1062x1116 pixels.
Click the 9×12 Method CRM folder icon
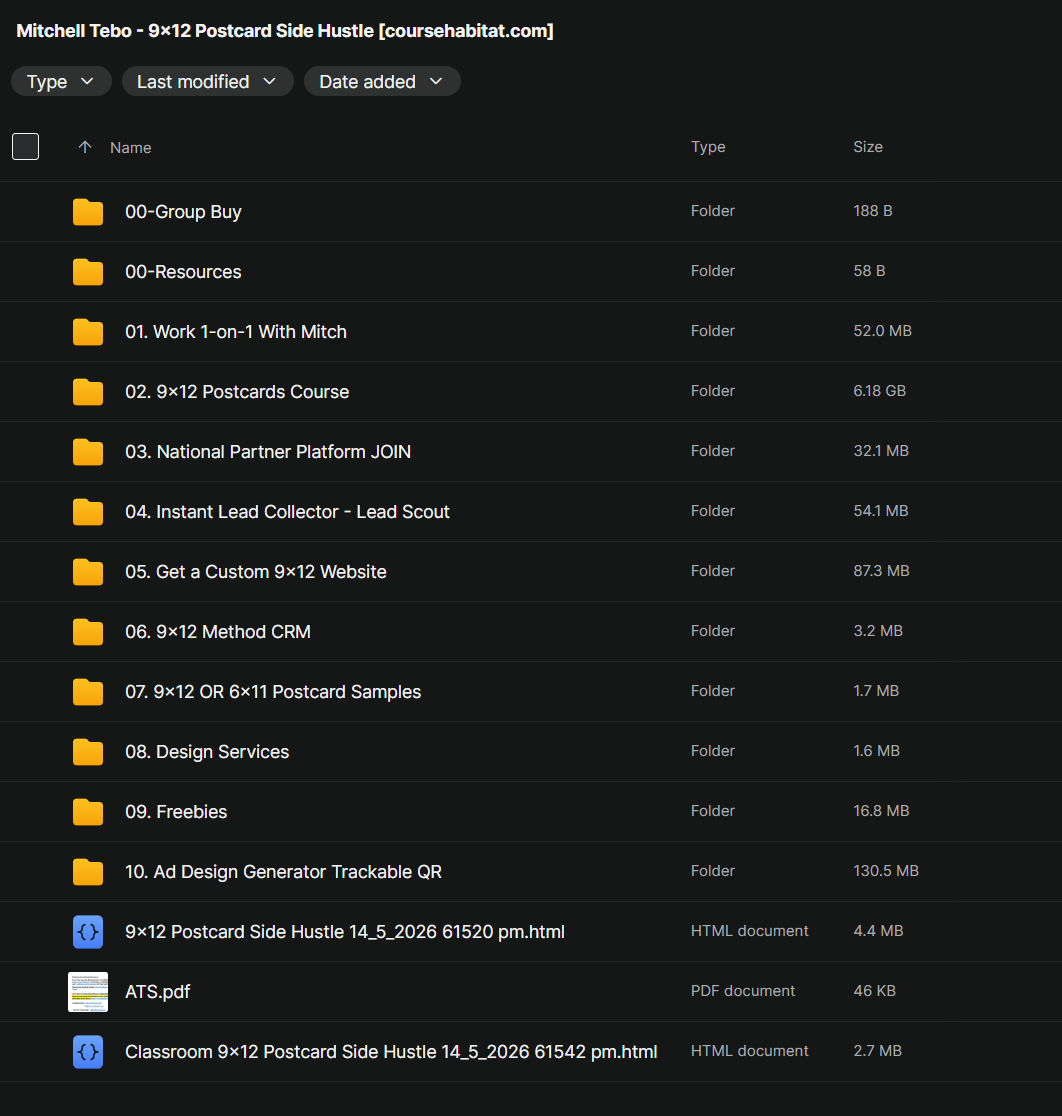coord(88,632)
